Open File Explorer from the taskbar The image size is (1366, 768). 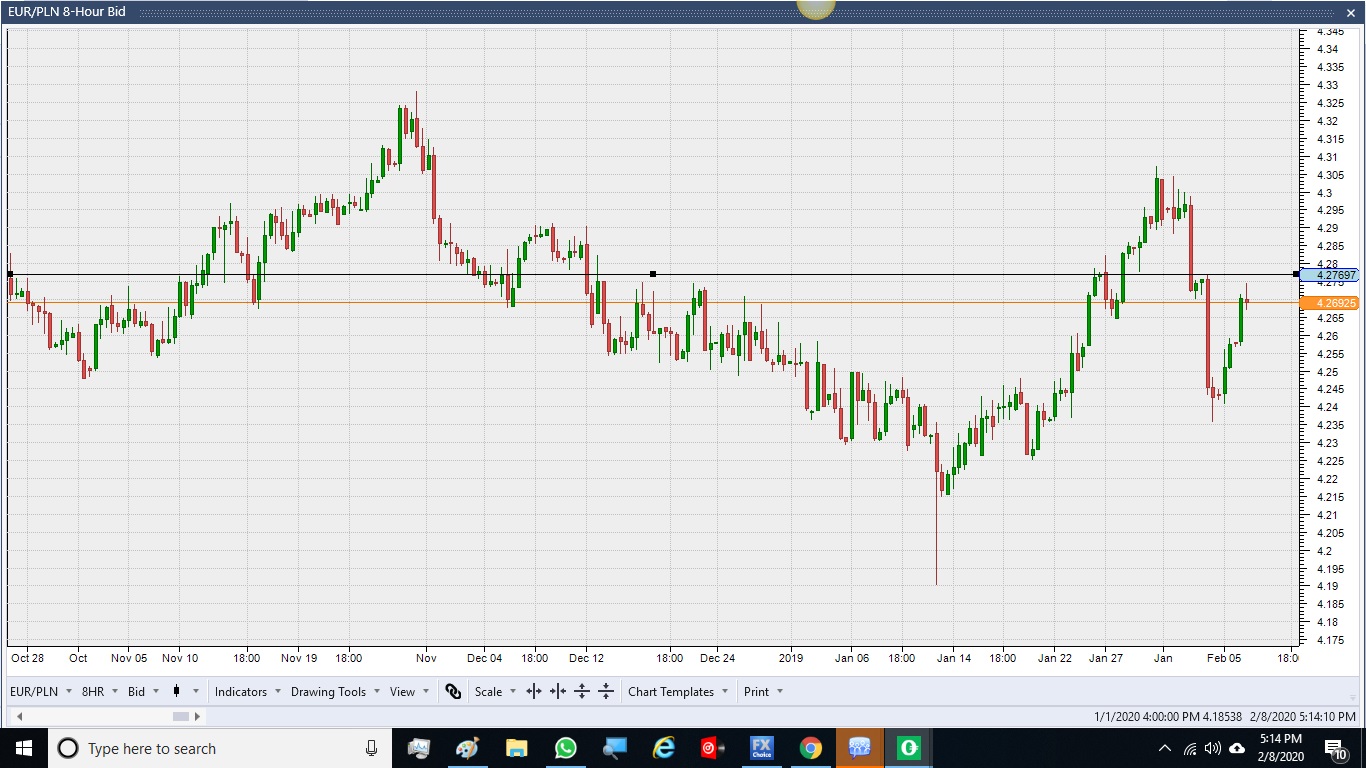516,748
